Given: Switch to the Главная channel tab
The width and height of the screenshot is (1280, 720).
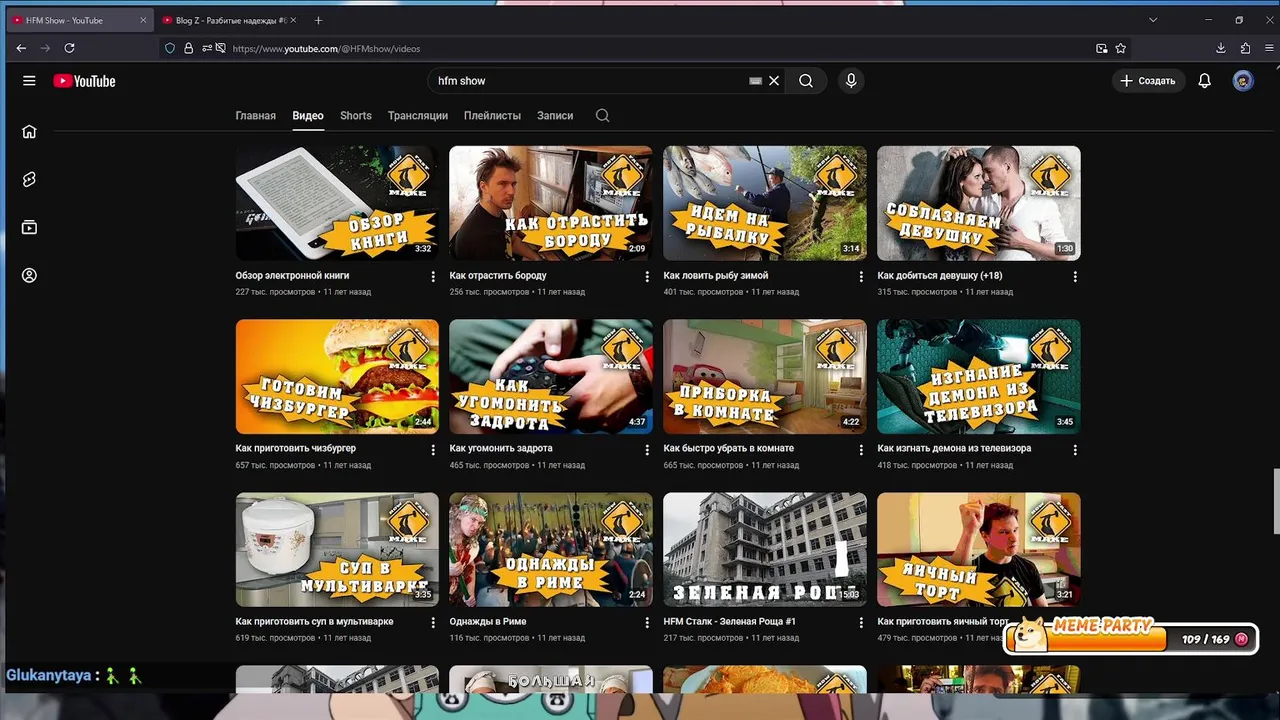Looking at the screenshot, I should pos(255,115).
